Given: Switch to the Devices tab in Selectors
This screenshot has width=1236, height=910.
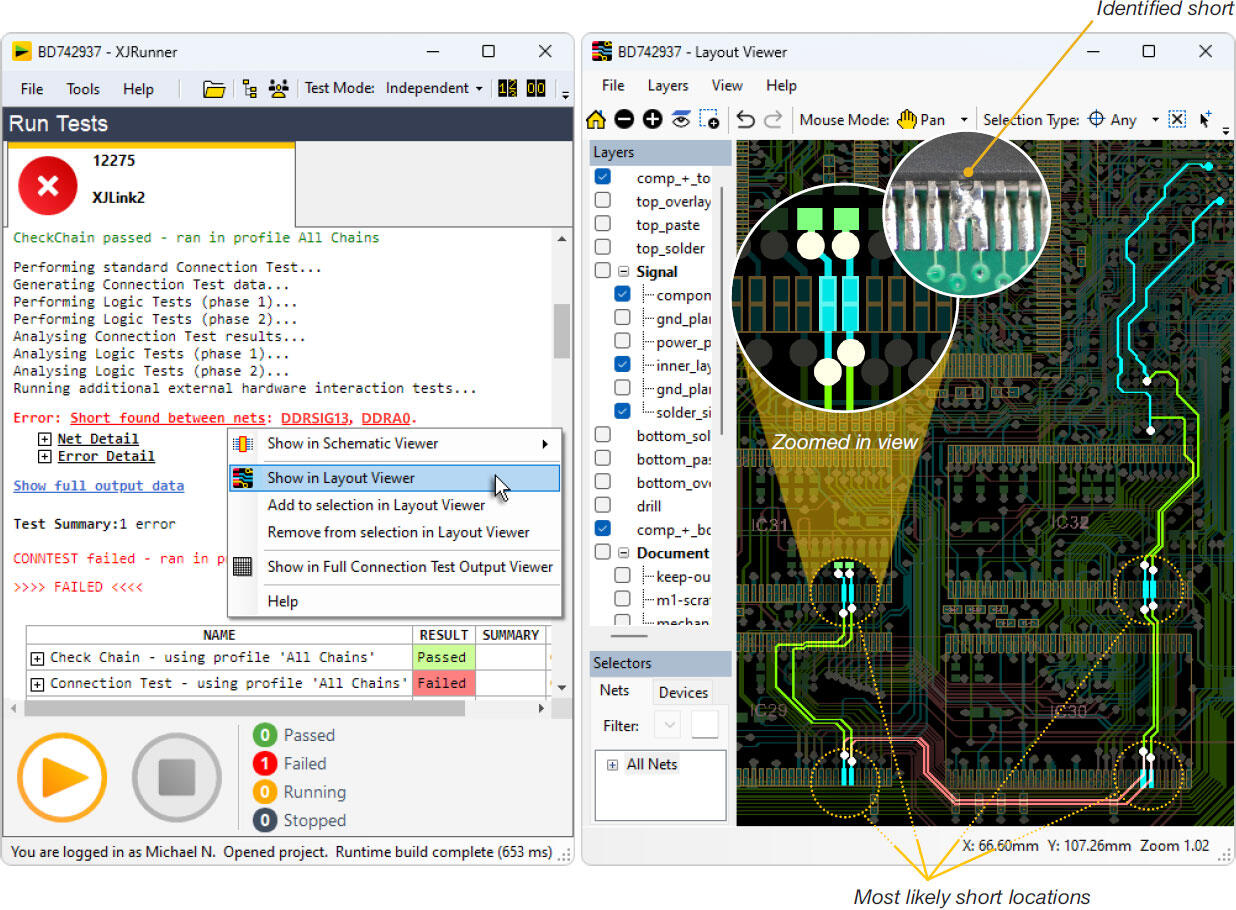Looking at the screenshot, I should [x=683, y=692].
